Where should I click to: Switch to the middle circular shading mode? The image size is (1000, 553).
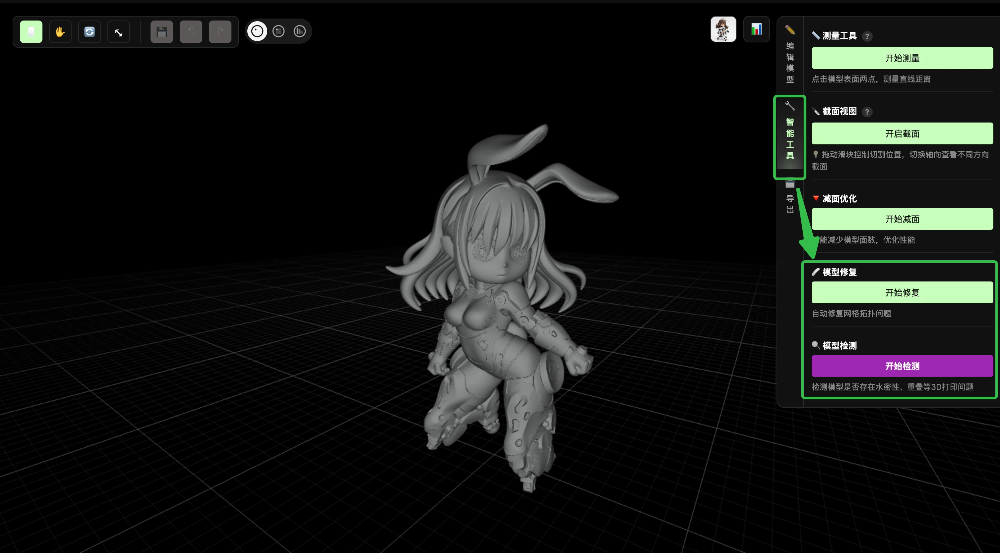[279, 31]
